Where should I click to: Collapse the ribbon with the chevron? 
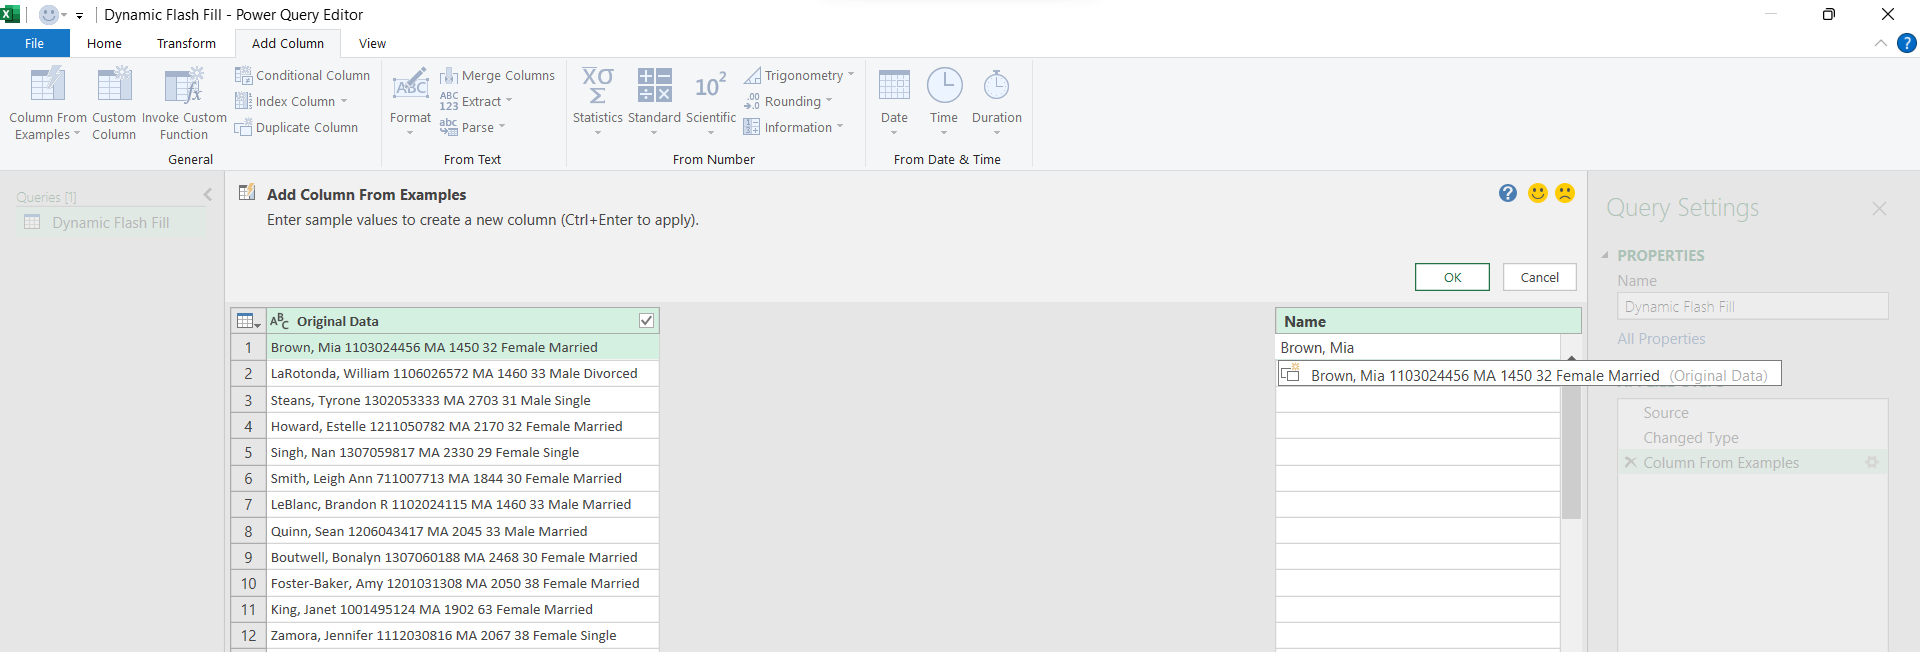coord(1880,43)
